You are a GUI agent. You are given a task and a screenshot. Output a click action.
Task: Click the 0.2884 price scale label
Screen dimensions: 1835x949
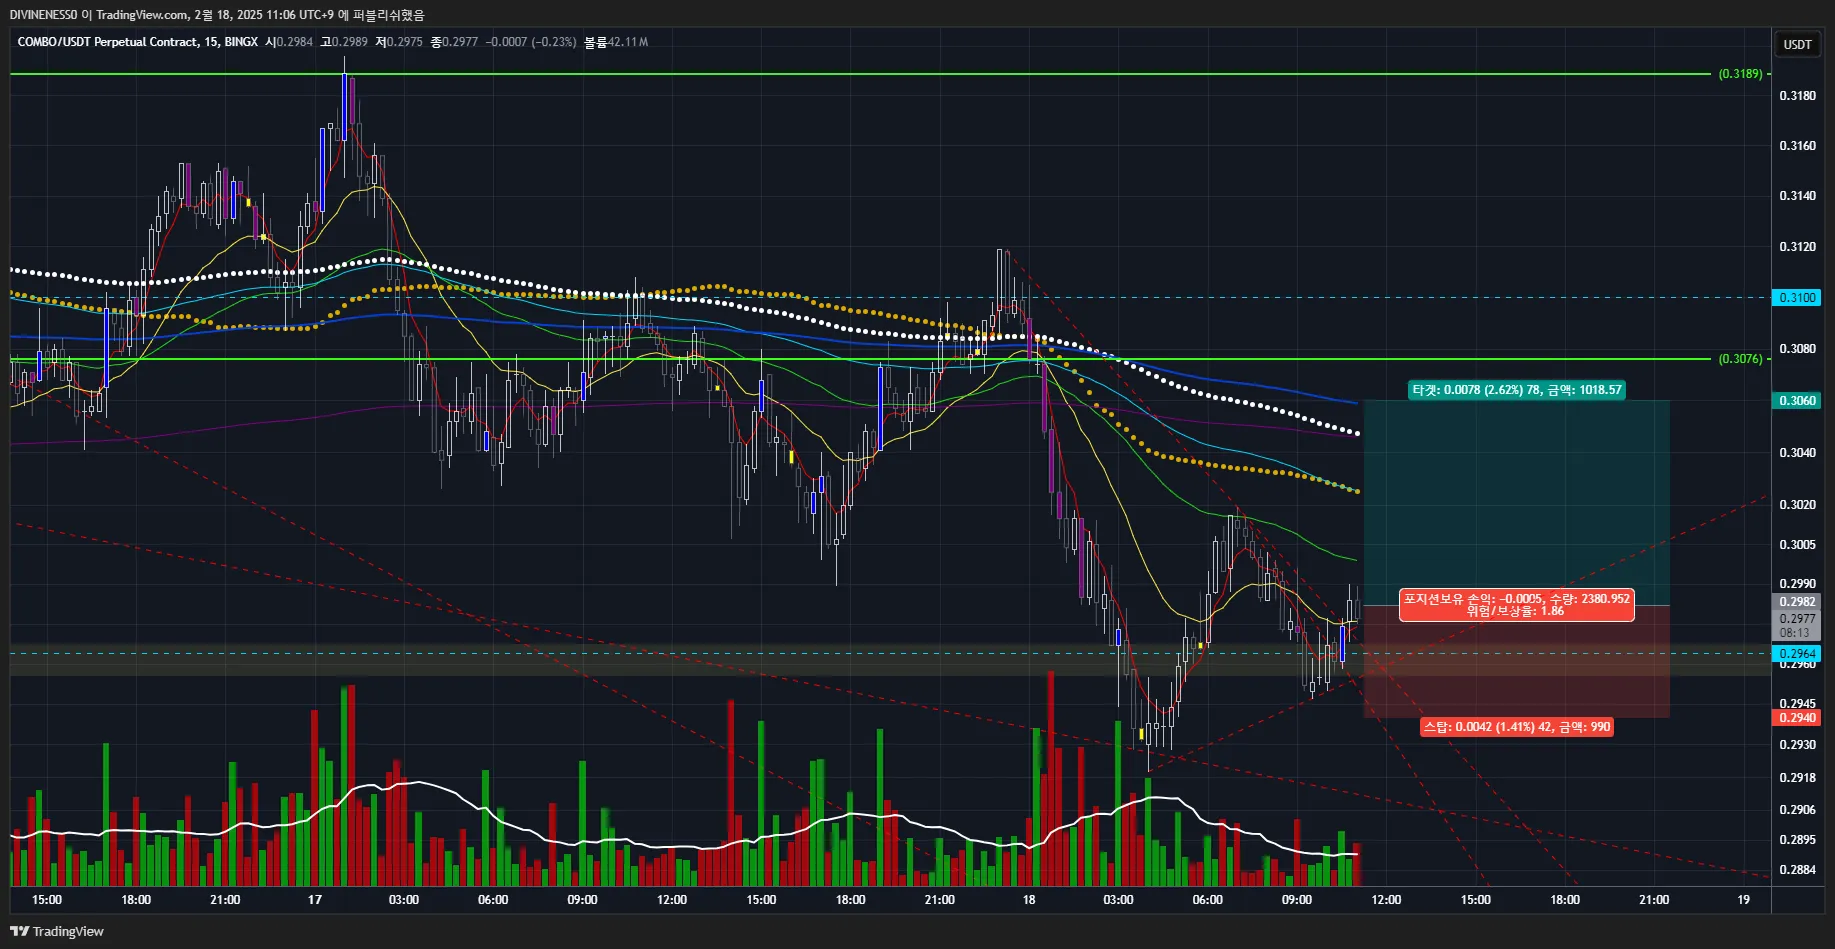(1797, 869)
